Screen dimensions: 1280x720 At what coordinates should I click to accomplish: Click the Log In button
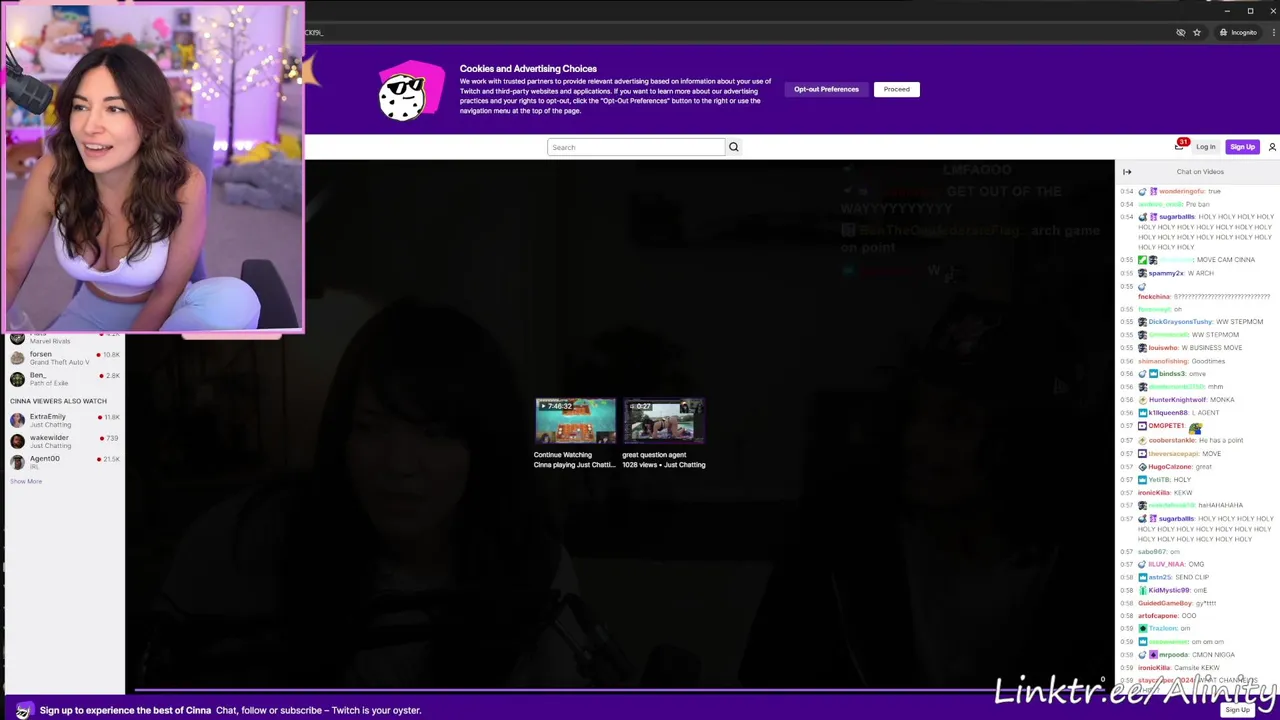[1205, 147]
